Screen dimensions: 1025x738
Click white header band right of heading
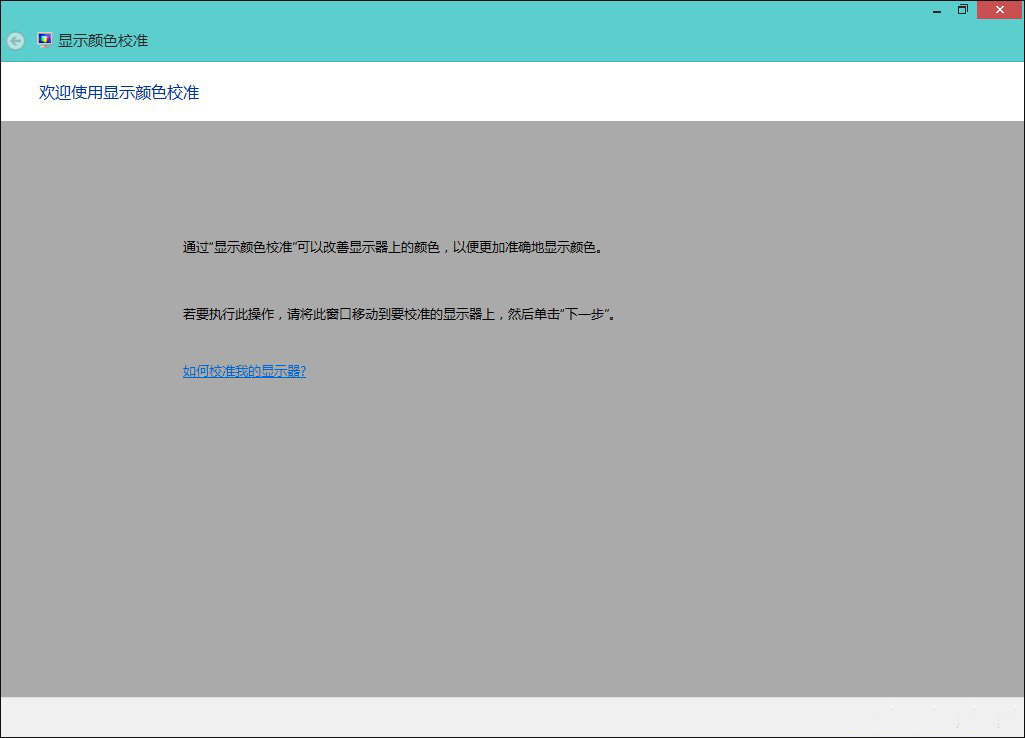coord(600,92)
